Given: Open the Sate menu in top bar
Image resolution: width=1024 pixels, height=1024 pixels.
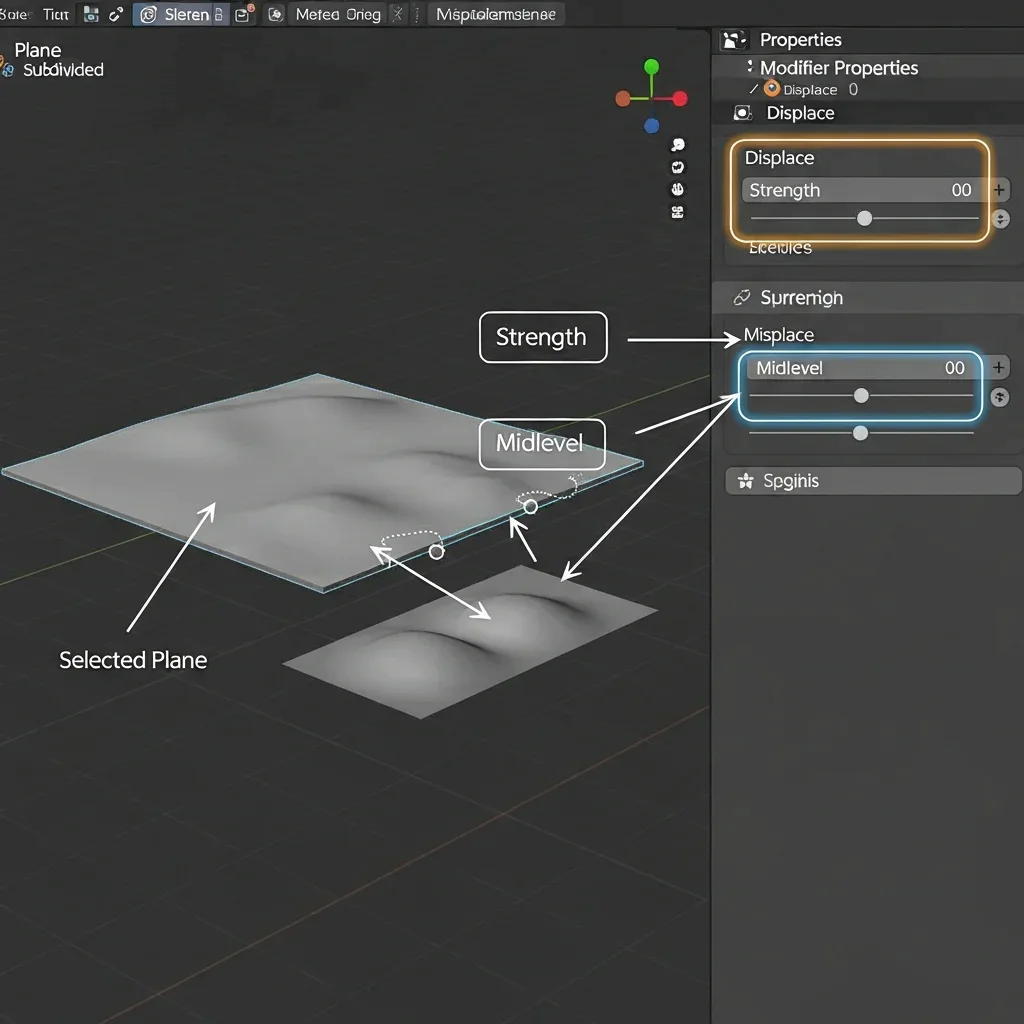Looking at the screenshot, I should point(14,14).
